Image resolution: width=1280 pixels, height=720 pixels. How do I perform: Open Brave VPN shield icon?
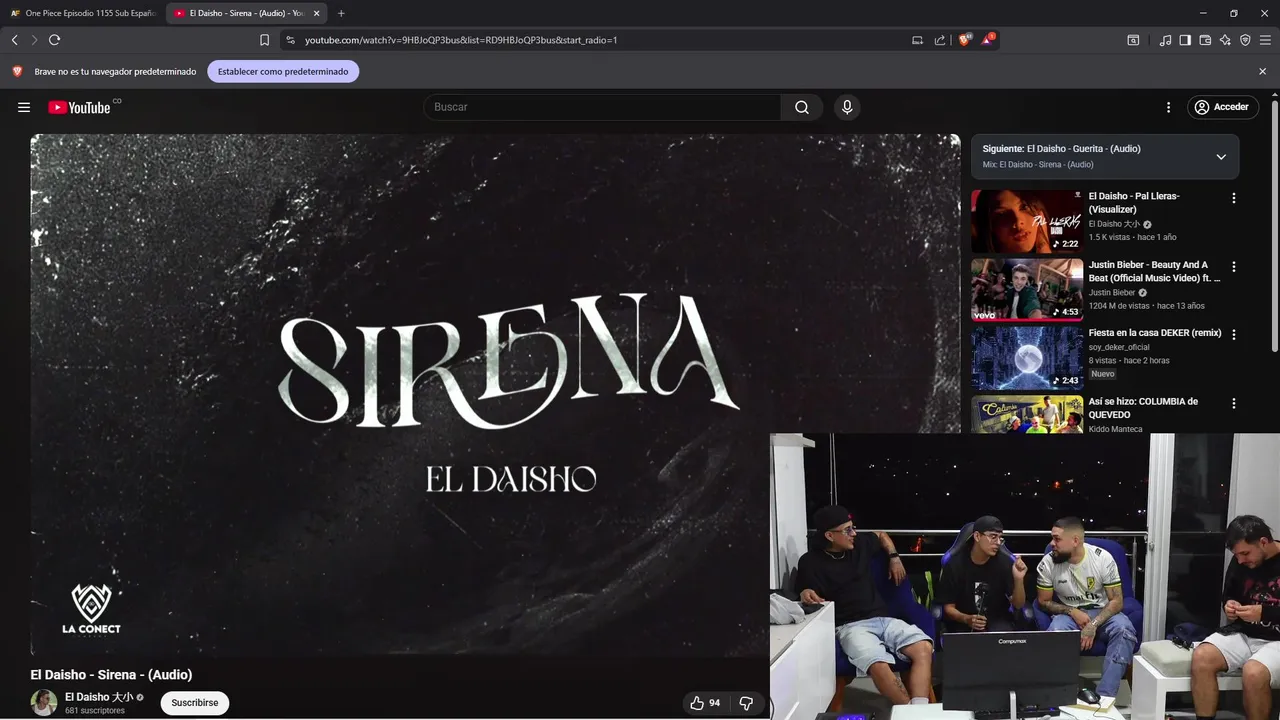point(1245,40)
